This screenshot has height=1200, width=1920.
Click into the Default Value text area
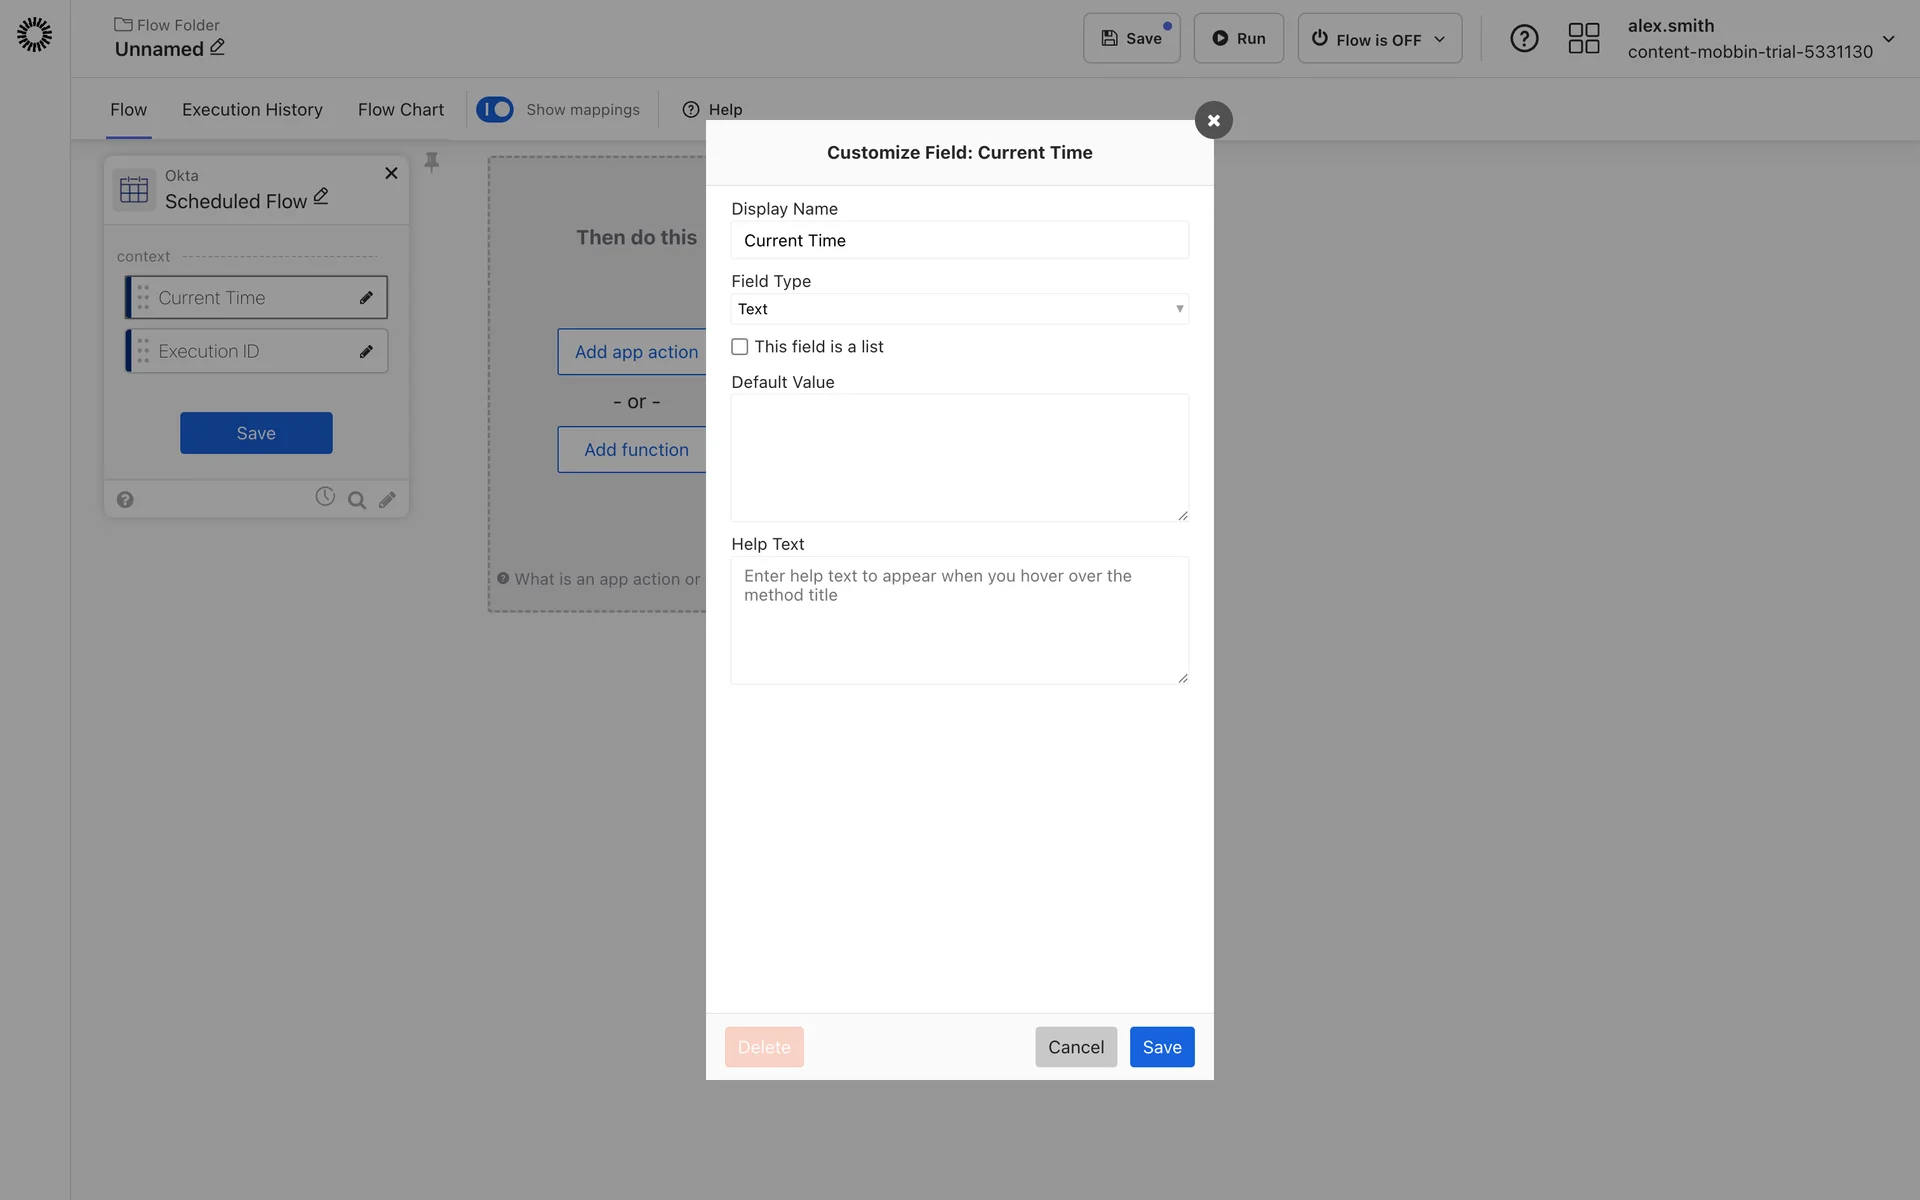click(959, 457)
